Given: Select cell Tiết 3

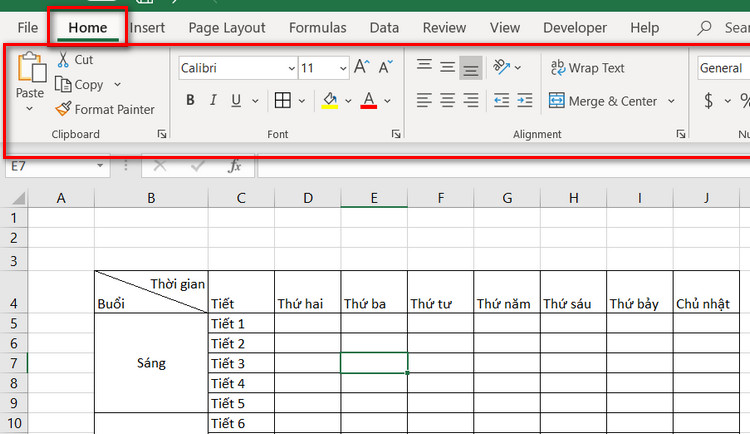Looking at the screenshot, I should [241, 363].
